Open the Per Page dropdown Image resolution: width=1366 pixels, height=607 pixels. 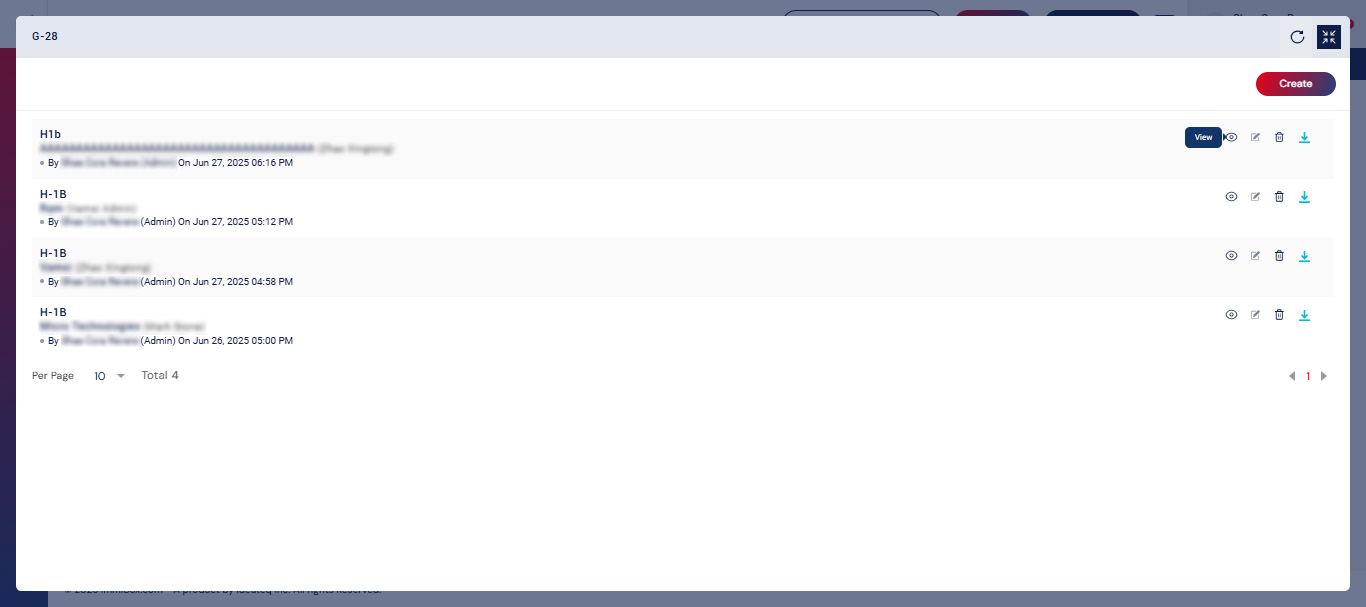pos(110,376)
